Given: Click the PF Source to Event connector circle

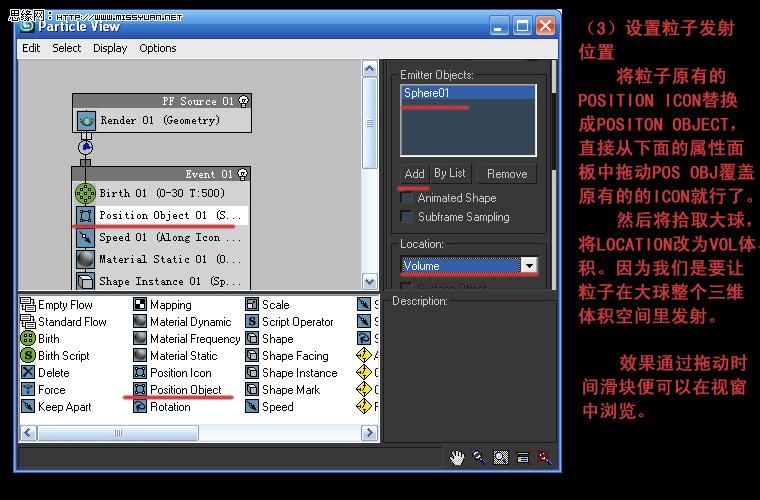Looking at the screenshot, I should click(x=86, y=147).
